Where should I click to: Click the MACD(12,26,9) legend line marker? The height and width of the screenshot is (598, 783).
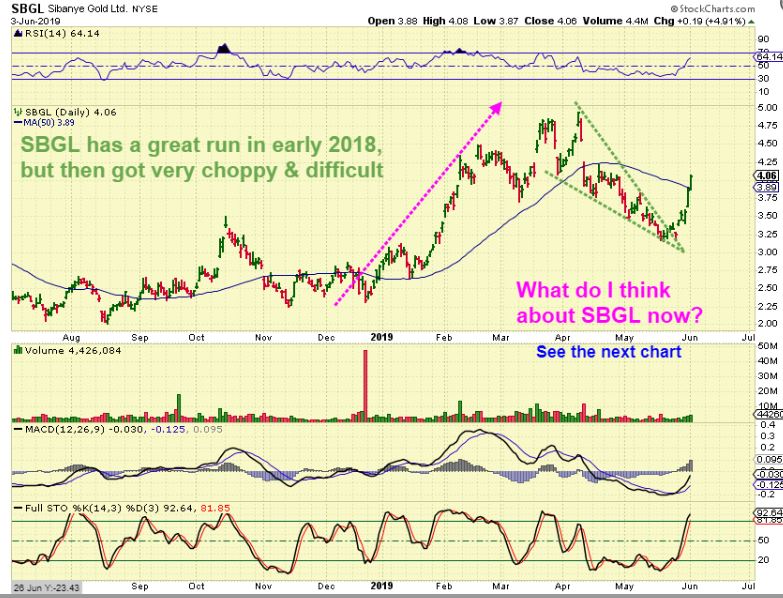click(18, 429)
